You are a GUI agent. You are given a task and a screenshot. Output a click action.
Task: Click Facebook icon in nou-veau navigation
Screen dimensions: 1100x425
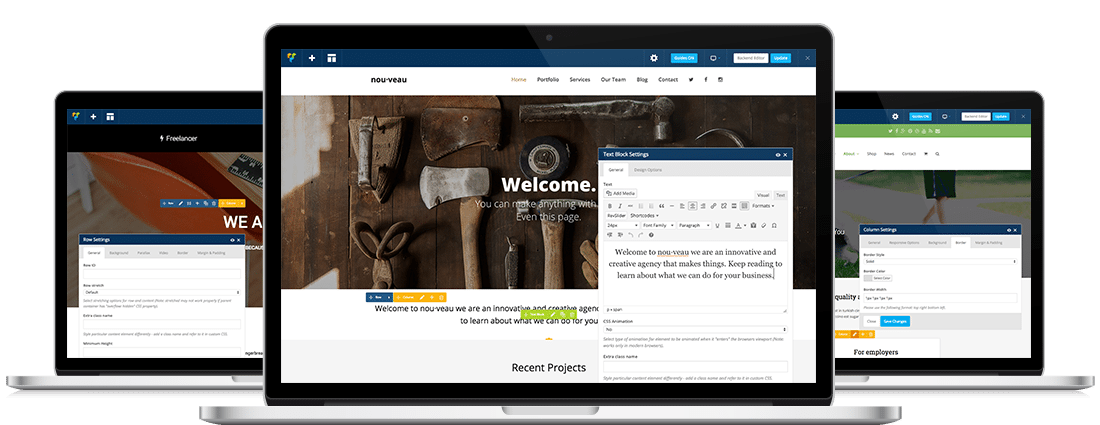tap(705, 79)
